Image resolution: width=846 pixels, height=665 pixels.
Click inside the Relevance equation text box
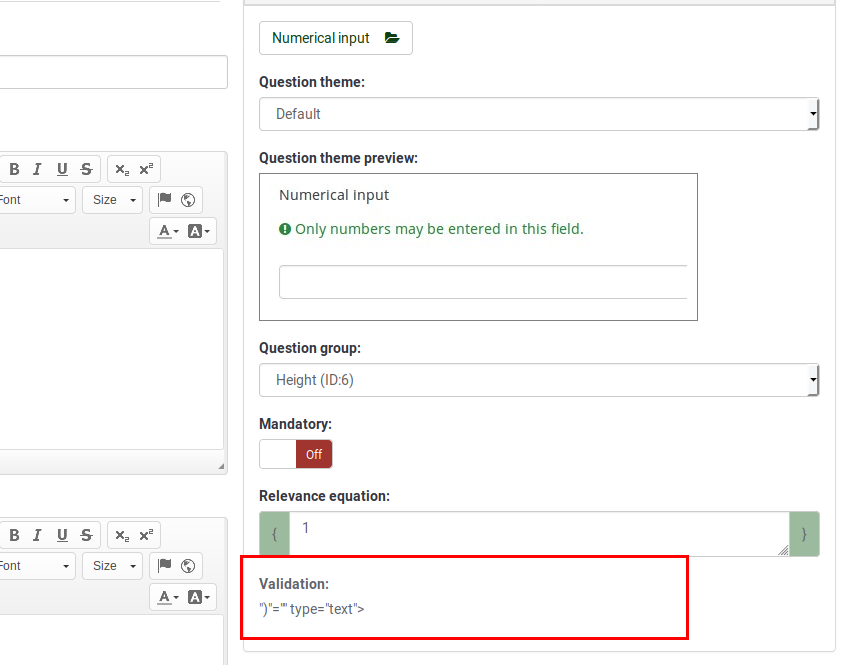pyautogui.click(x=538, y=534)
